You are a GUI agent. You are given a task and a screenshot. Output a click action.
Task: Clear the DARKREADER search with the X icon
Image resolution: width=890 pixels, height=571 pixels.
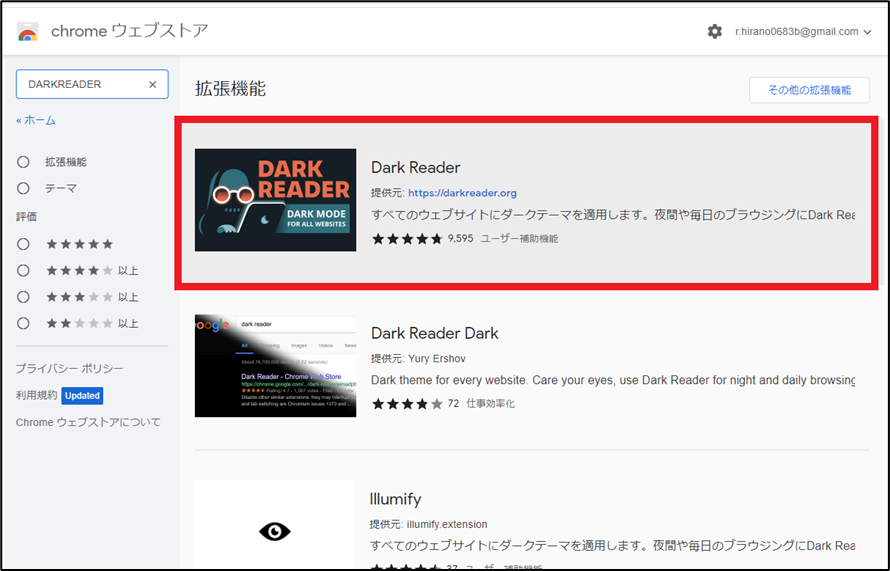pos(153,85)
